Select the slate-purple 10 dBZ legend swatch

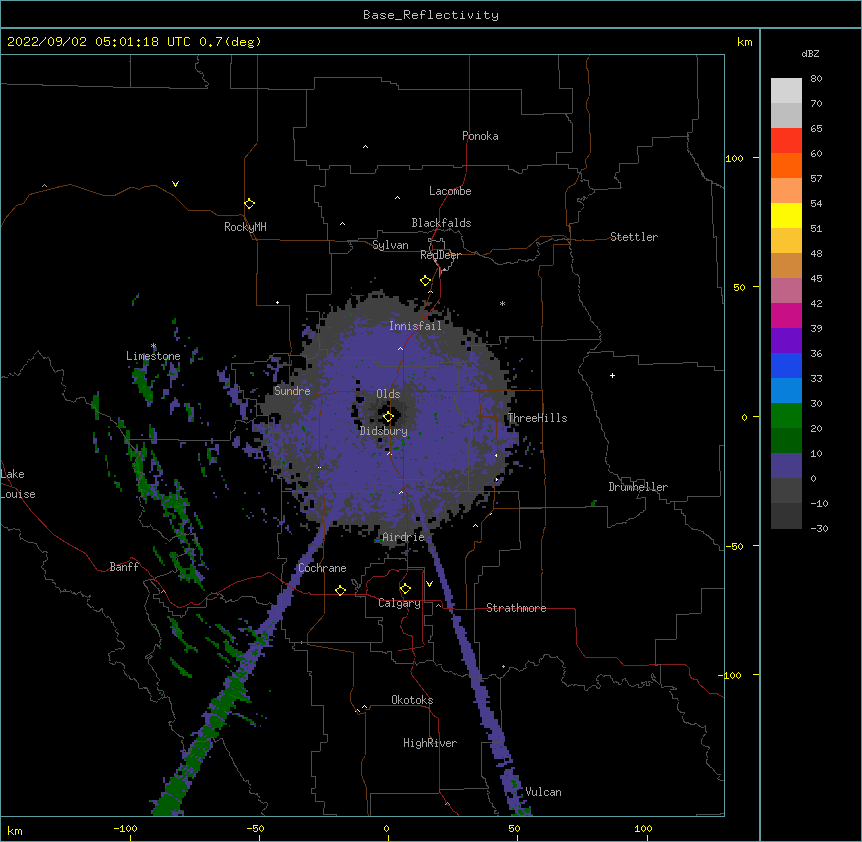(x=786, y=466)
